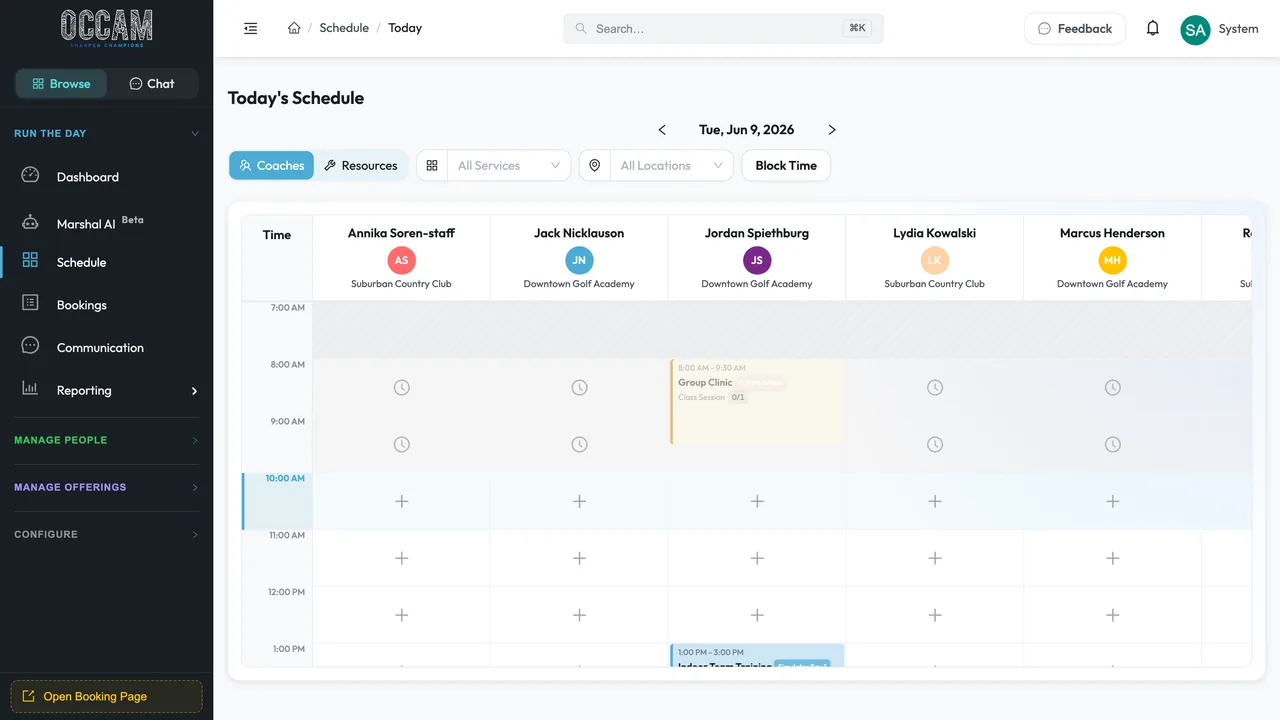Expand CONFIGURE section

[106, 534]
